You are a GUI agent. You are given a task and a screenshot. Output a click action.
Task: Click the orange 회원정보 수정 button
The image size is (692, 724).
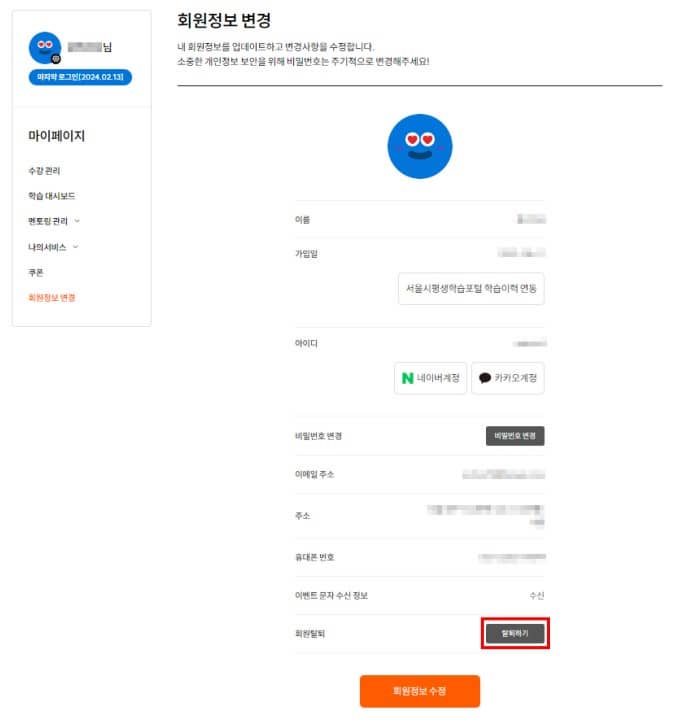[420, 691]
